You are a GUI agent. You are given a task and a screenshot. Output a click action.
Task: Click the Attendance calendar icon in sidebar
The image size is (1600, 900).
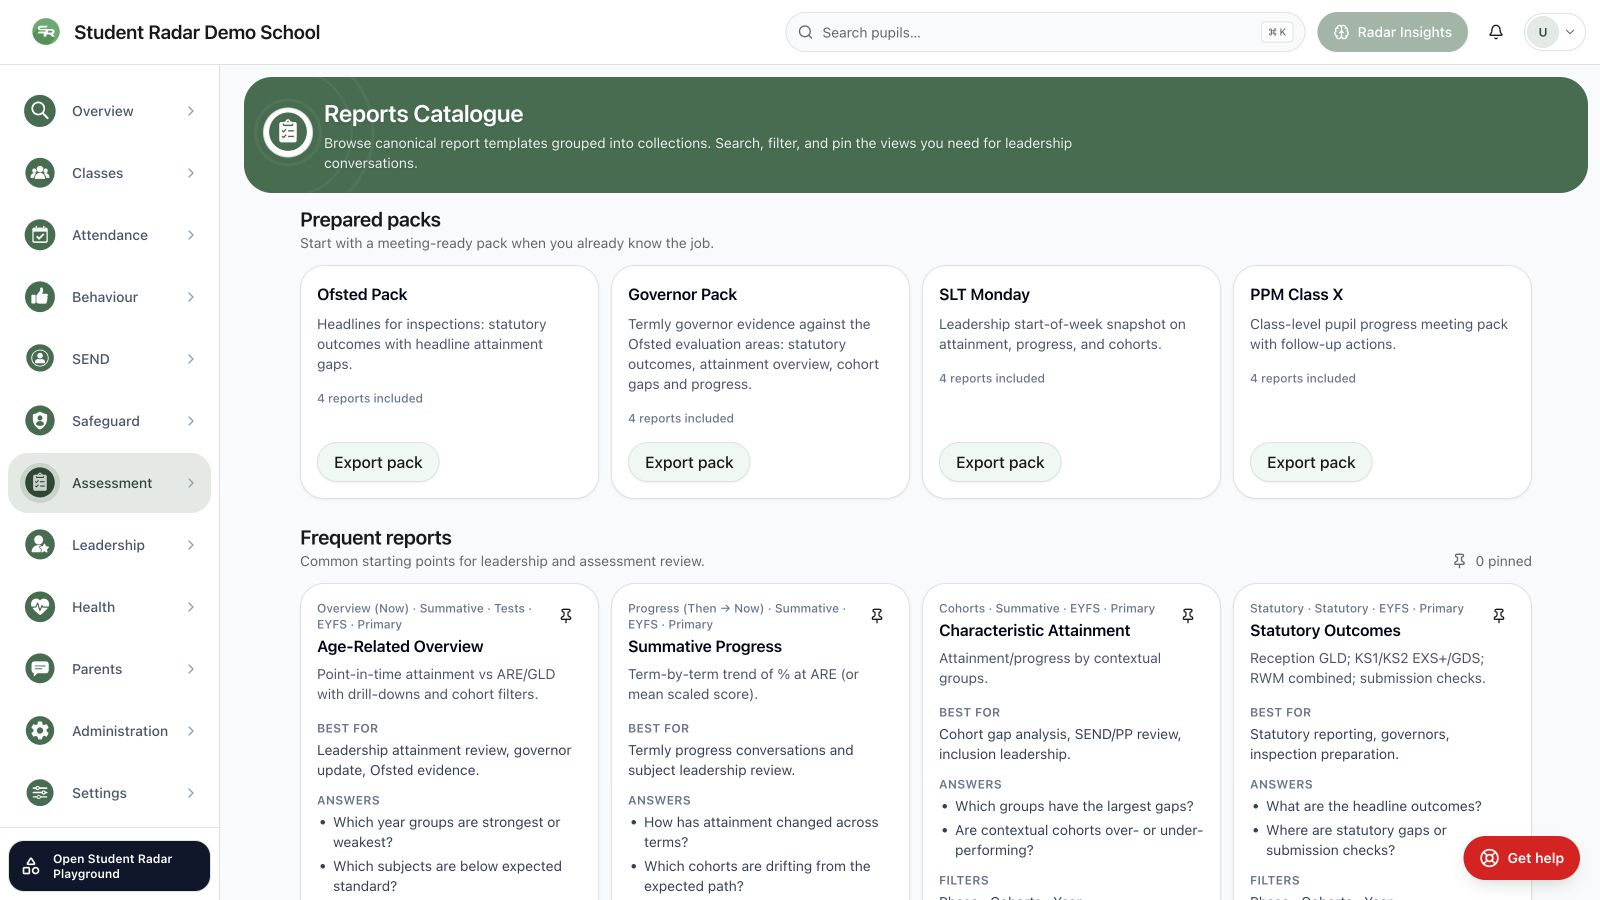point(40,235)
